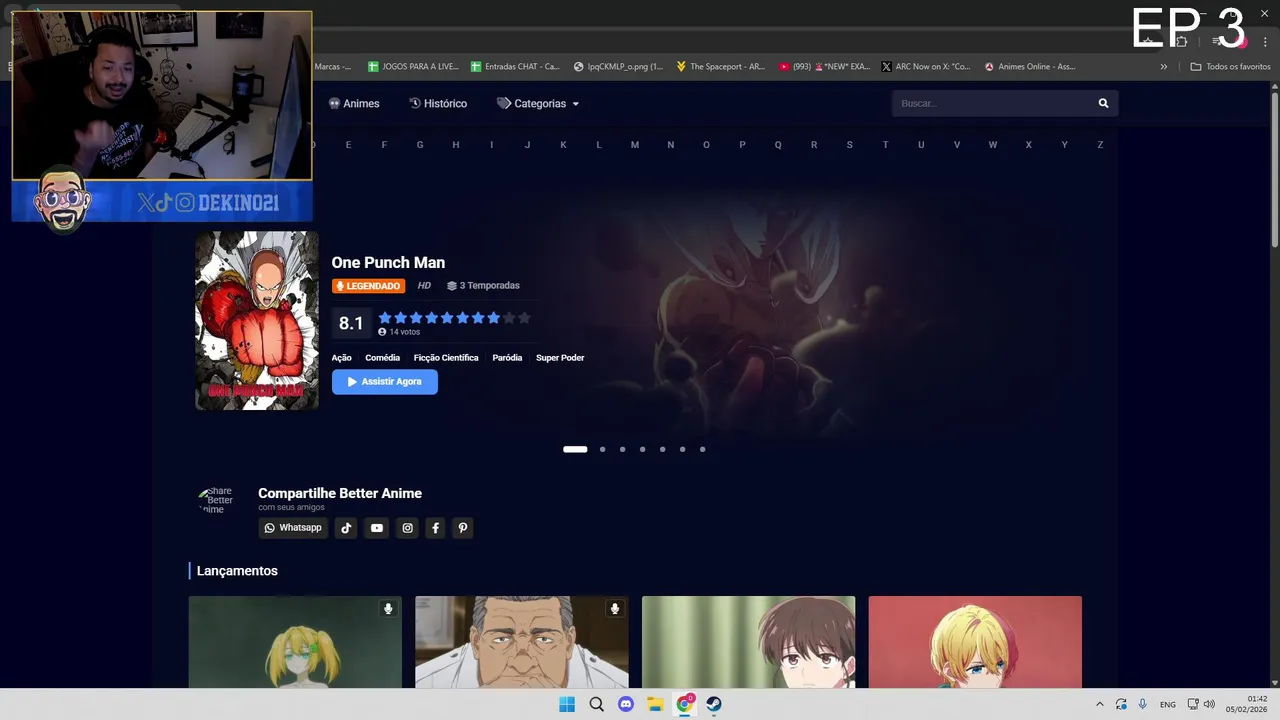Go to the third carousel slide
Viewport: 1280px width, 720px height.
tap(622, 449)
